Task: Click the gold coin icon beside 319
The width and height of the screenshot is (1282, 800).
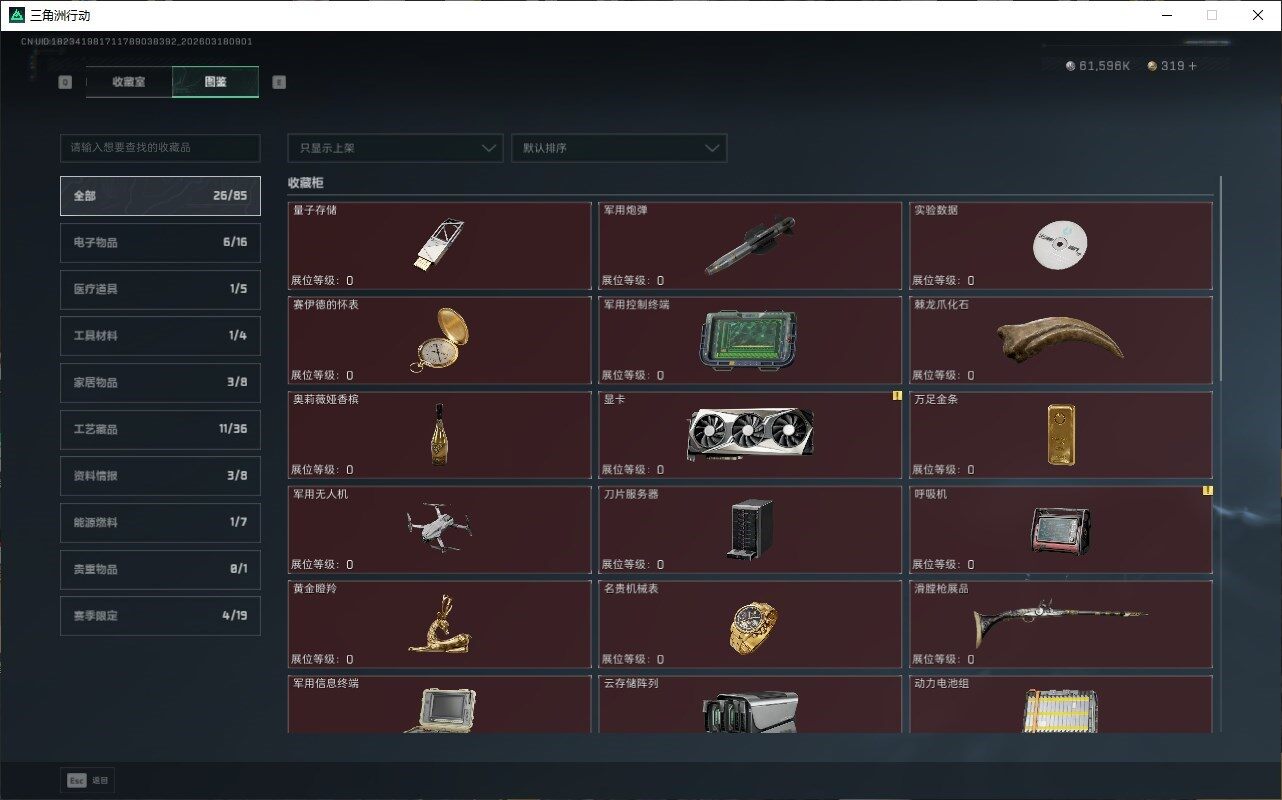Action: [1152, 66]
